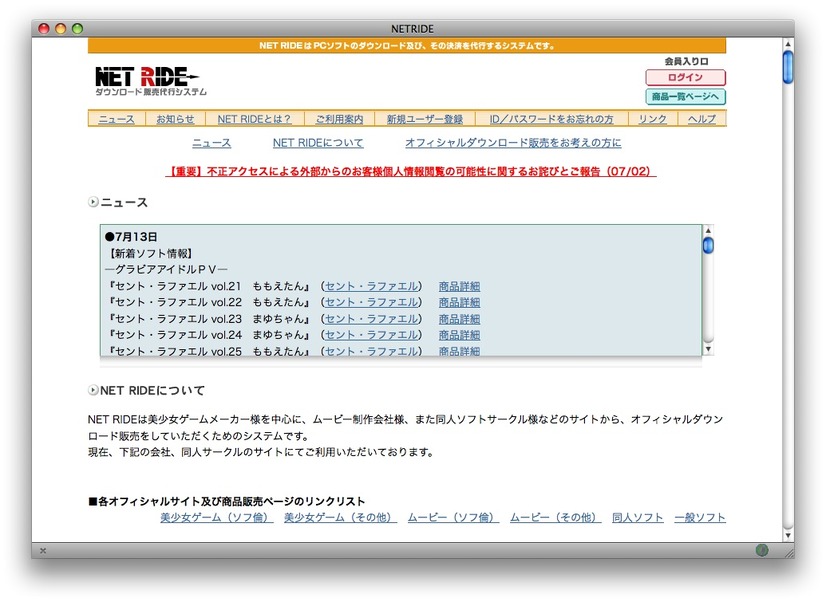
Task: Click the ログイン button
Action: point(685,77)
